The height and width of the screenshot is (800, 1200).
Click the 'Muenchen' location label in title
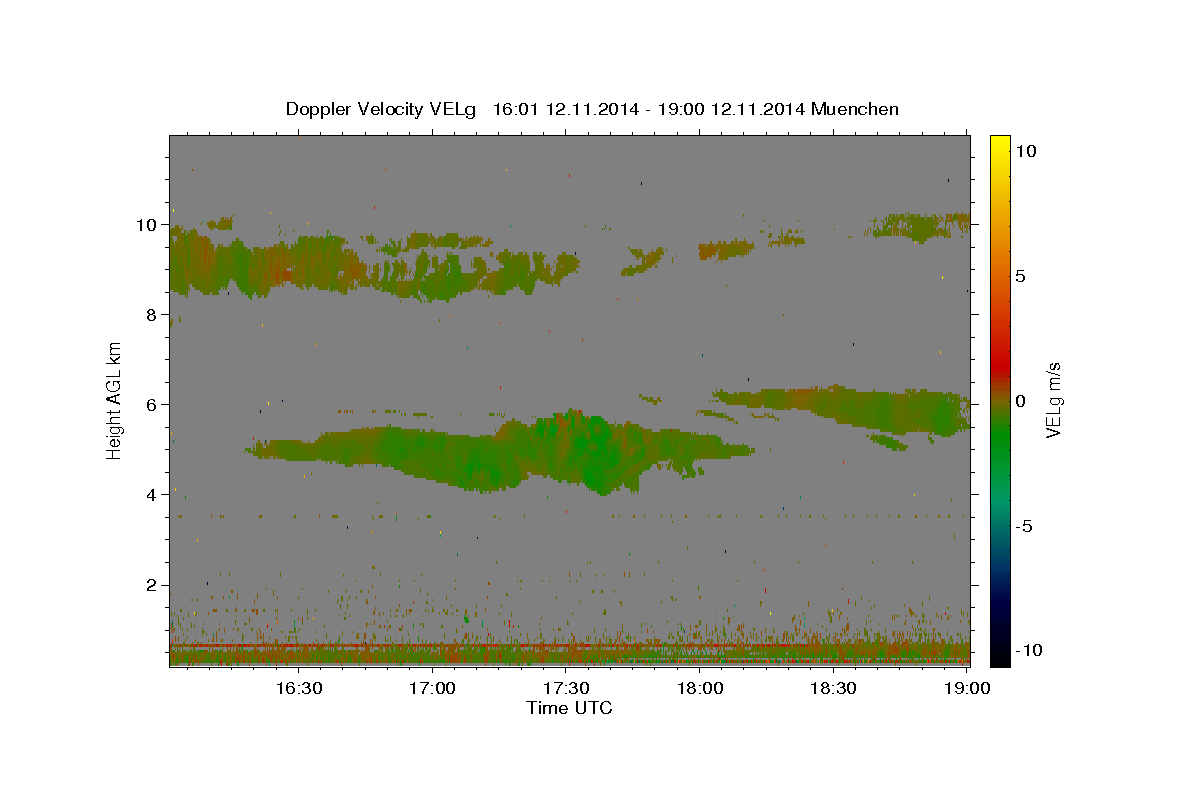point(855,109)
